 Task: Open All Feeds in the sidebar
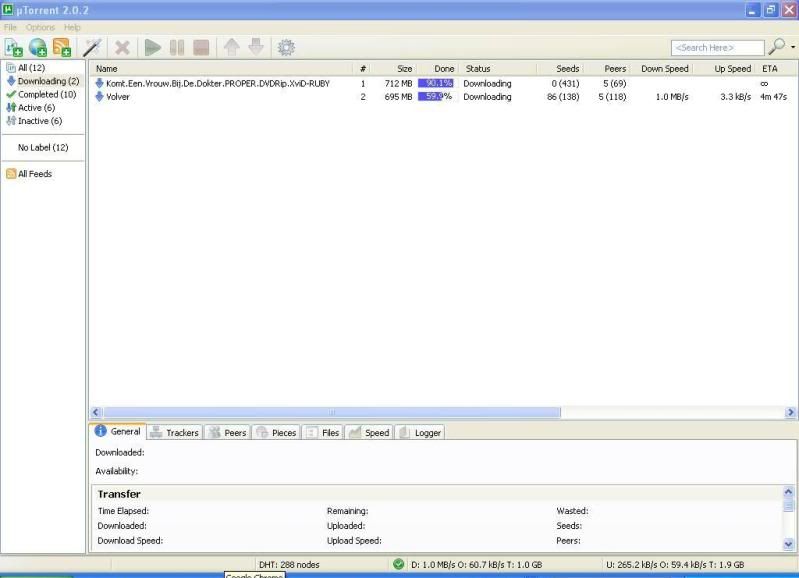(x=35, y=174)
